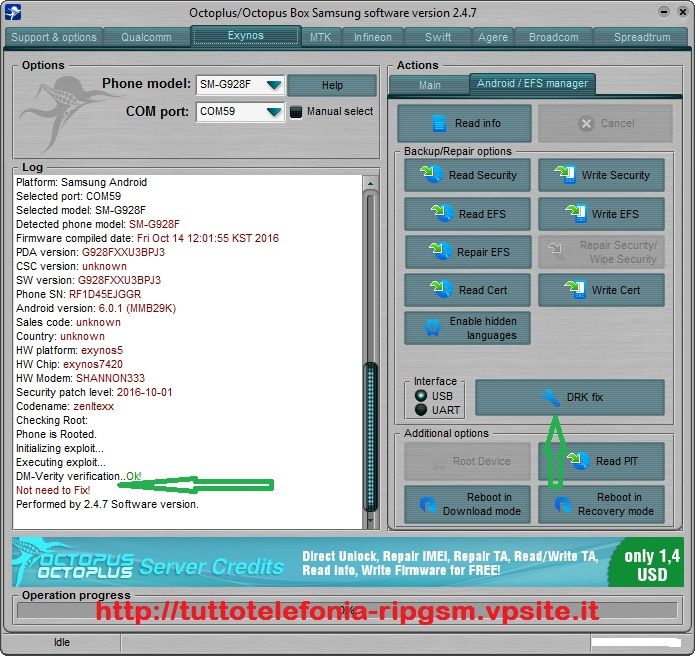
Task: Click the log scrollbar thumb
Action: [x=371, y=436]
